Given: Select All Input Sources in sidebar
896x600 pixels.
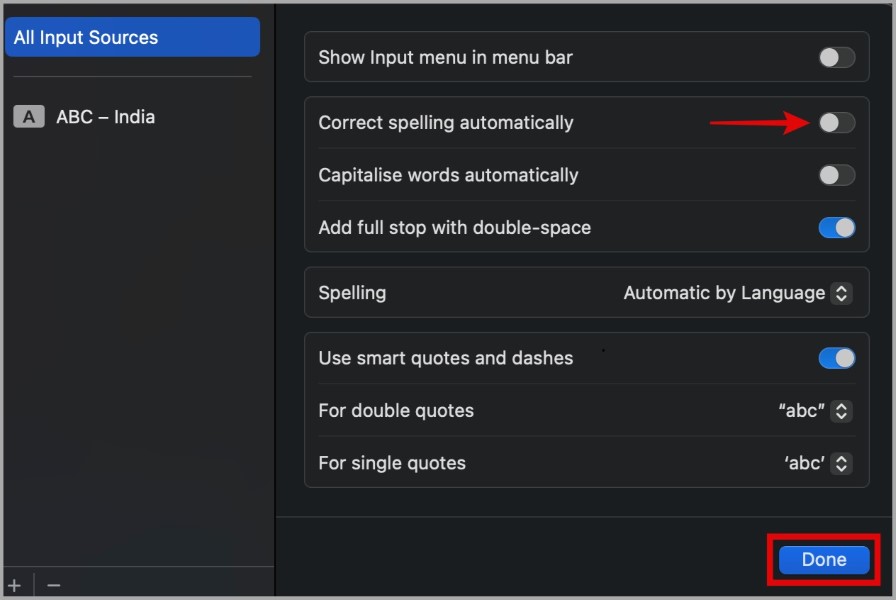Looking at the screenshot, I should pos(132,38).
